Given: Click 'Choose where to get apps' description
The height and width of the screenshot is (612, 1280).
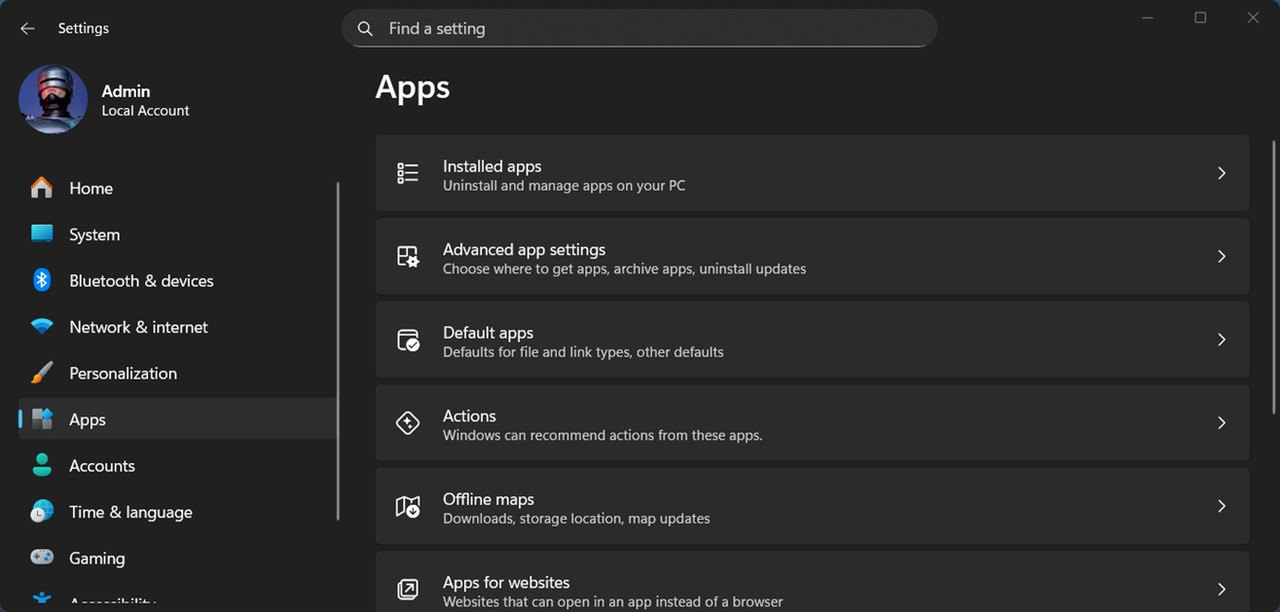Looking at the screenshot, I should (624, 269).
